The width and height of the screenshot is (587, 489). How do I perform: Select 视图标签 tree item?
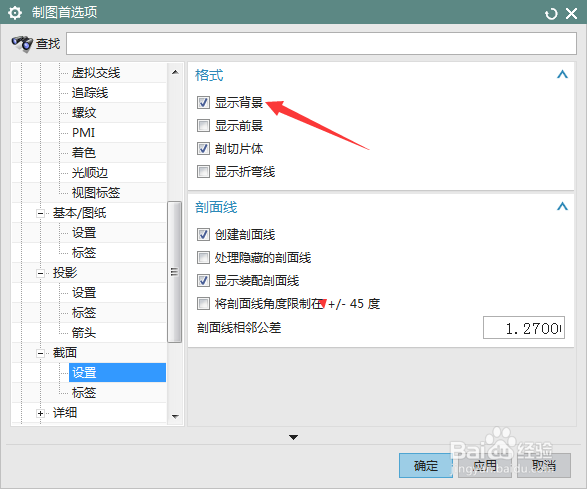96,193
